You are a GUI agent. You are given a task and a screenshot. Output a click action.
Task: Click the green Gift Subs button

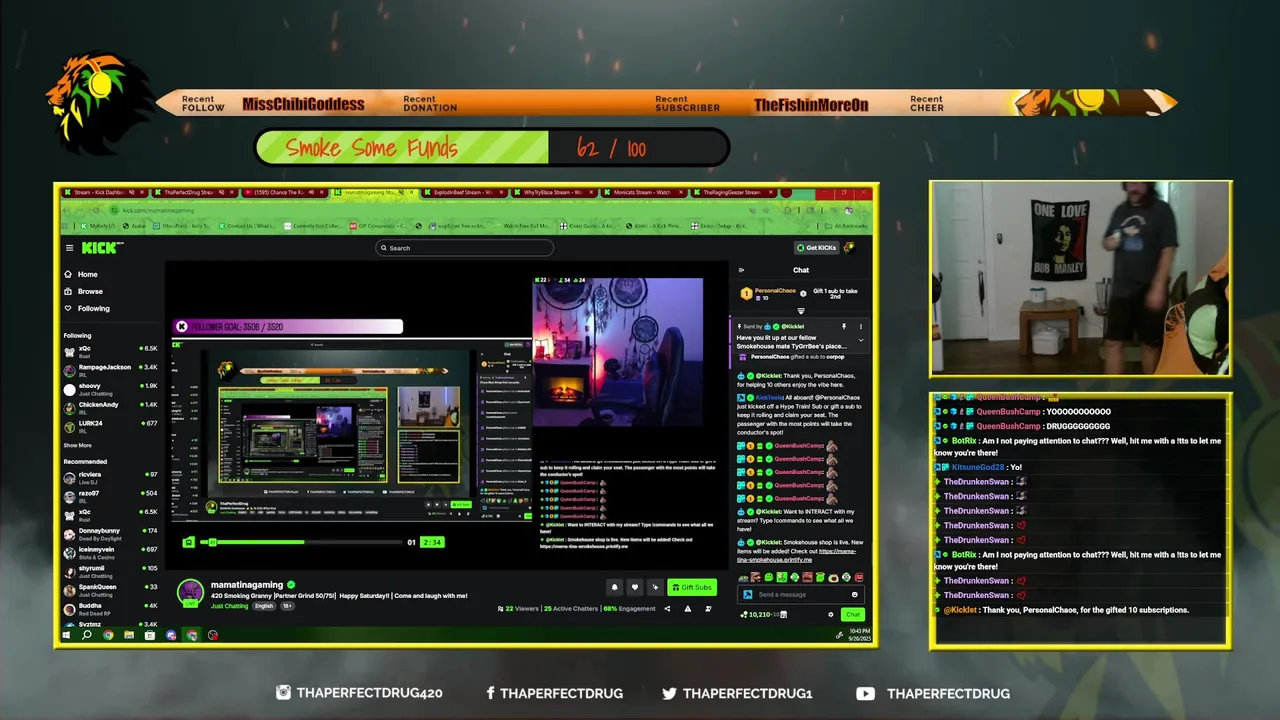[x=692, y=587]
